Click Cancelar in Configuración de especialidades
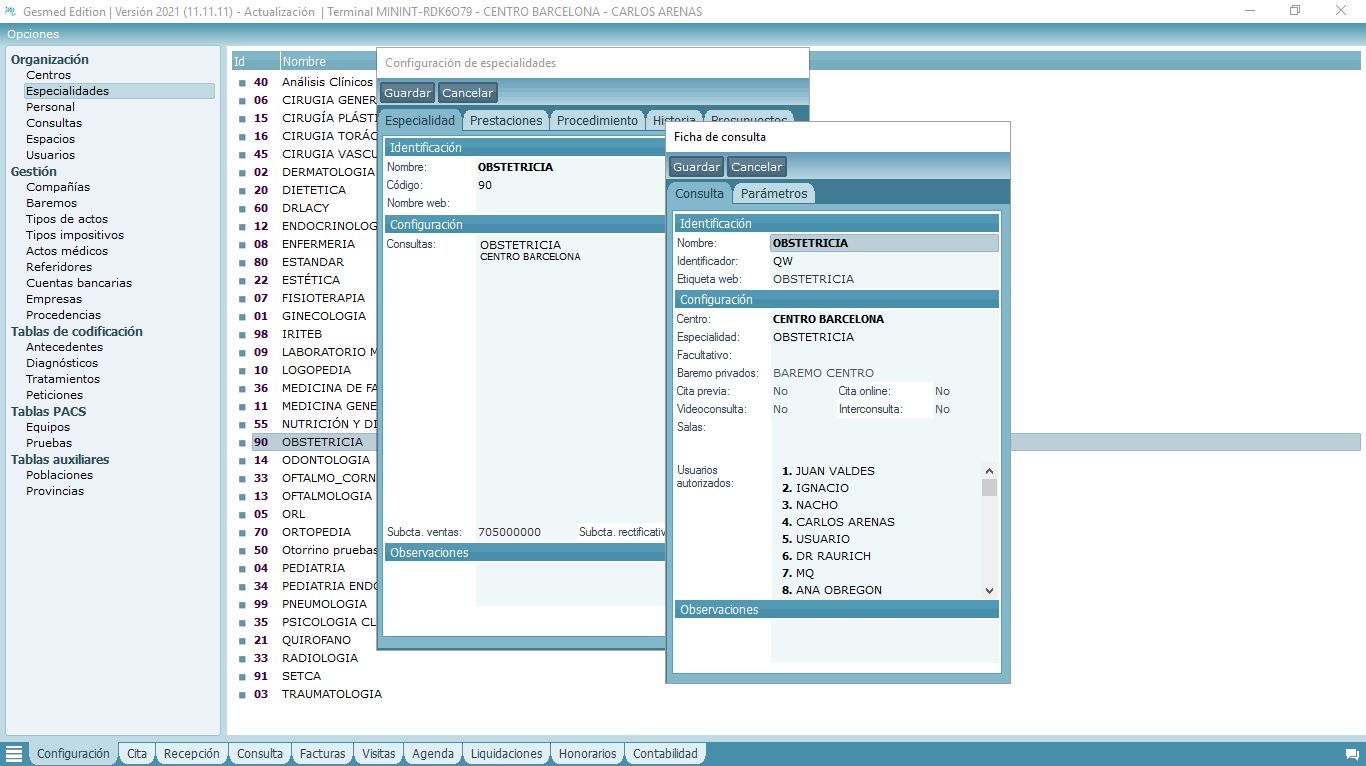 coord(467,92)
